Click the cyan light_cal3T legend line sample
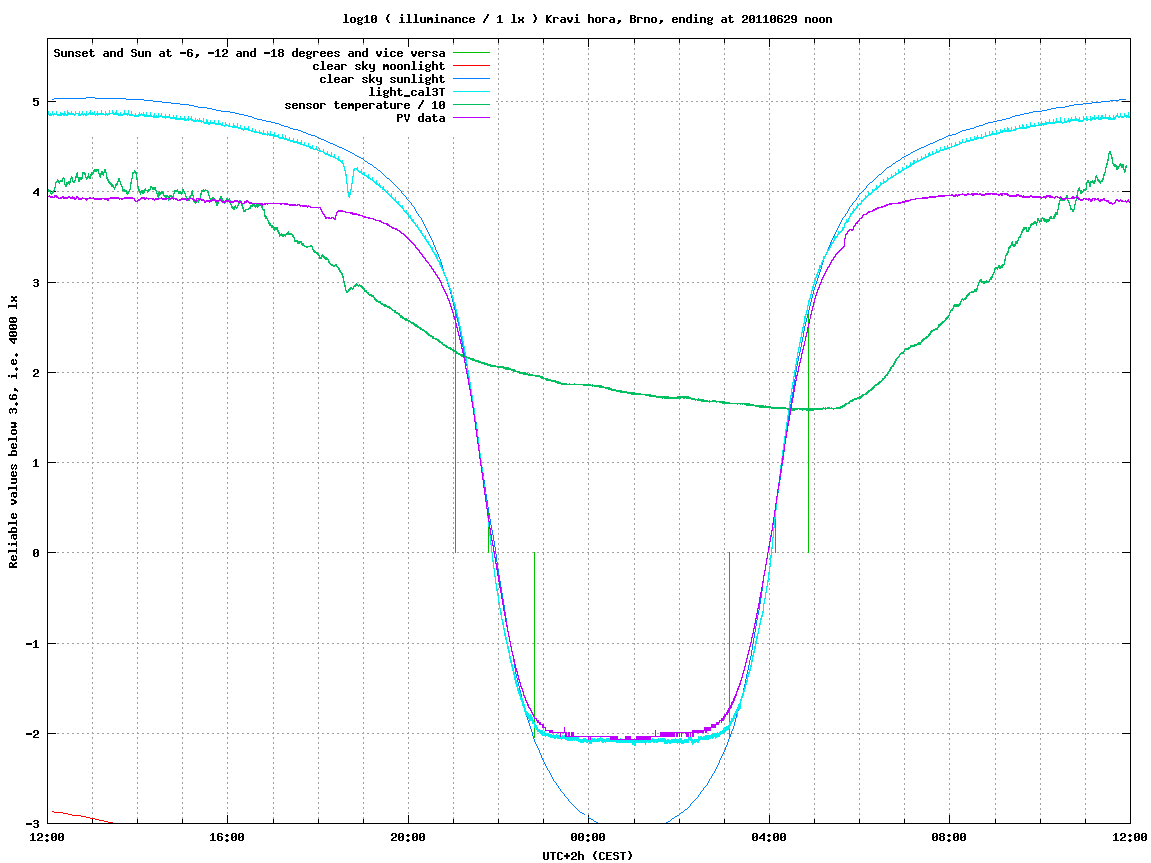1151x863 pixels. tap(471, 92)
